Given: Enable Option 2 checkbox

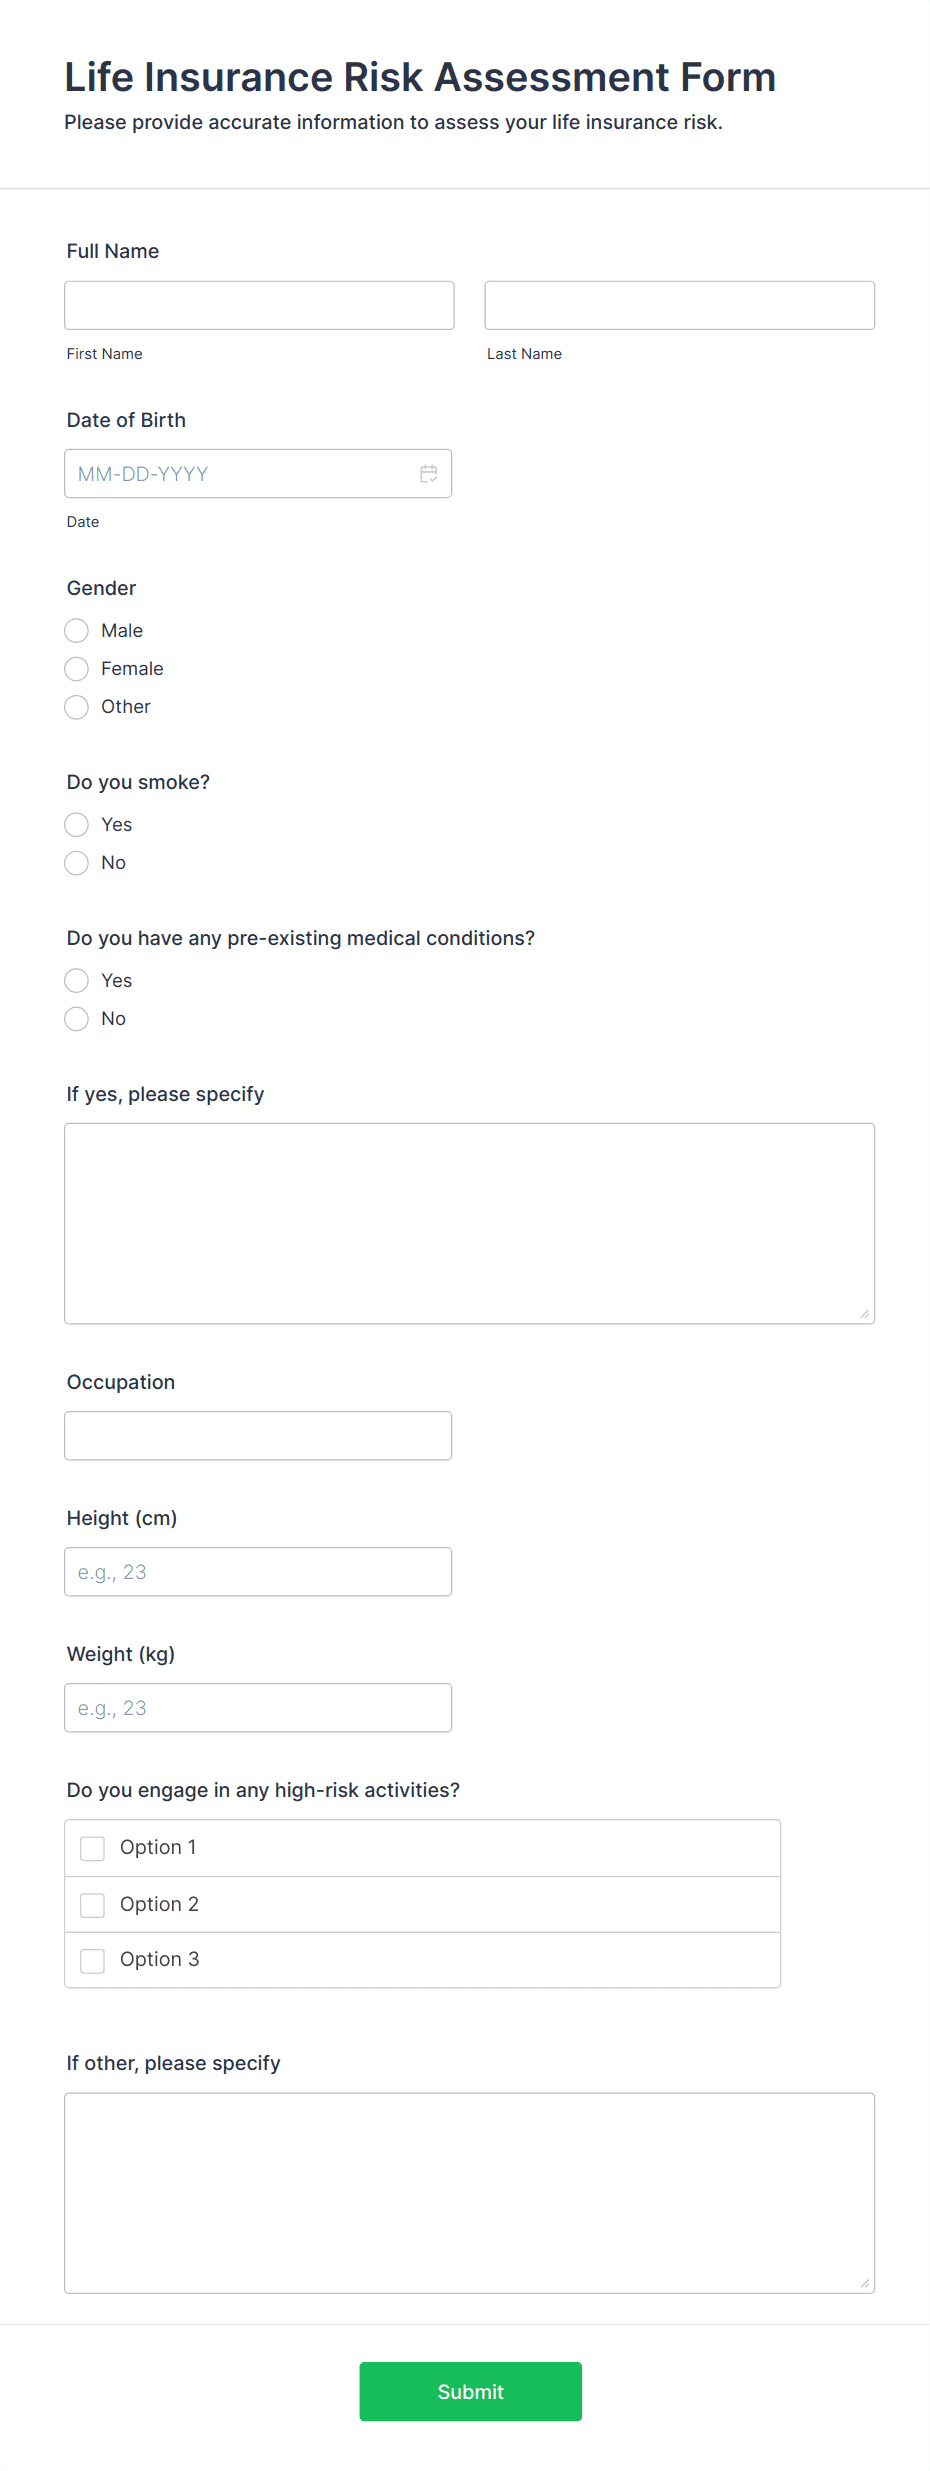Looking at the screenshot, I should (x=92, y=1904).
